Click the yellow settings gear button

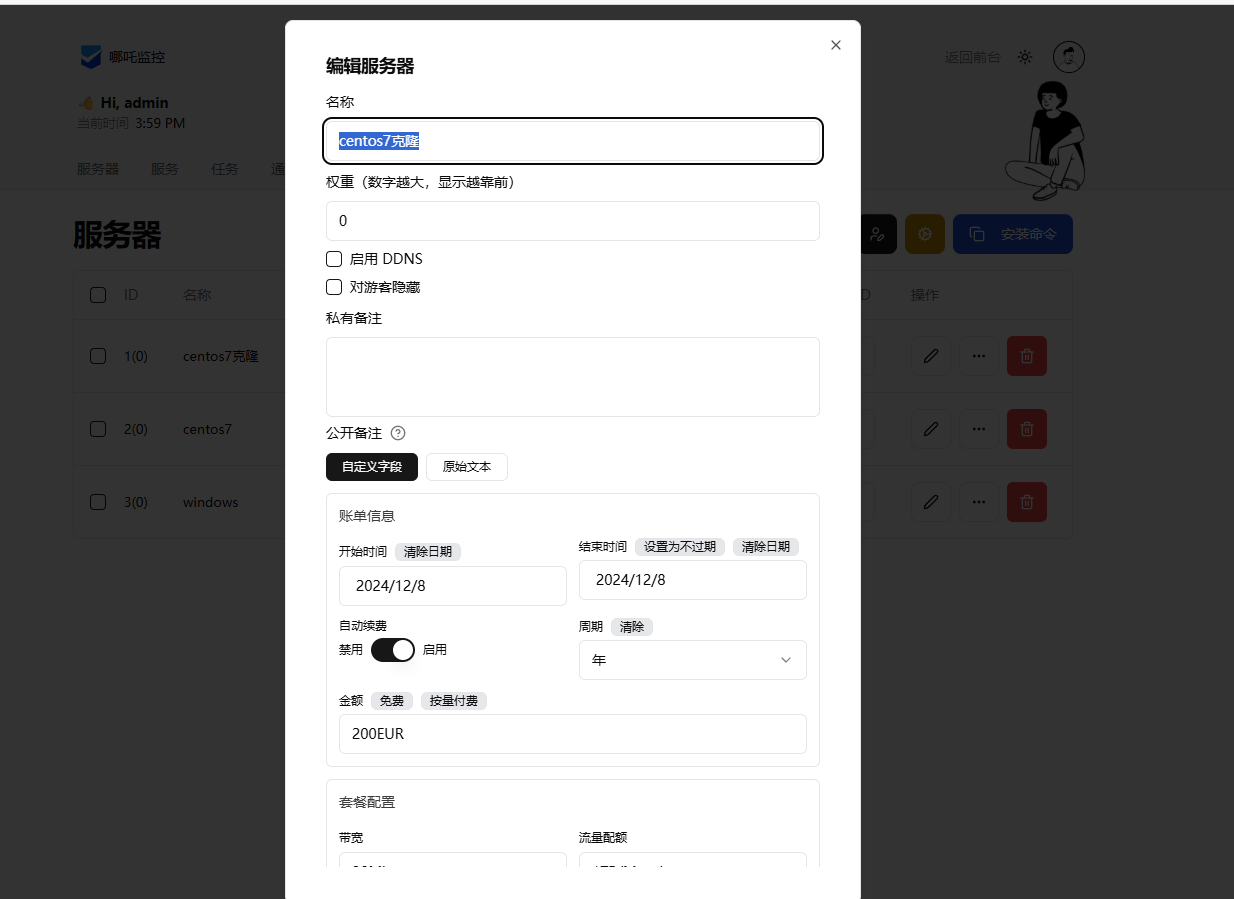click(x=925, y=234)
